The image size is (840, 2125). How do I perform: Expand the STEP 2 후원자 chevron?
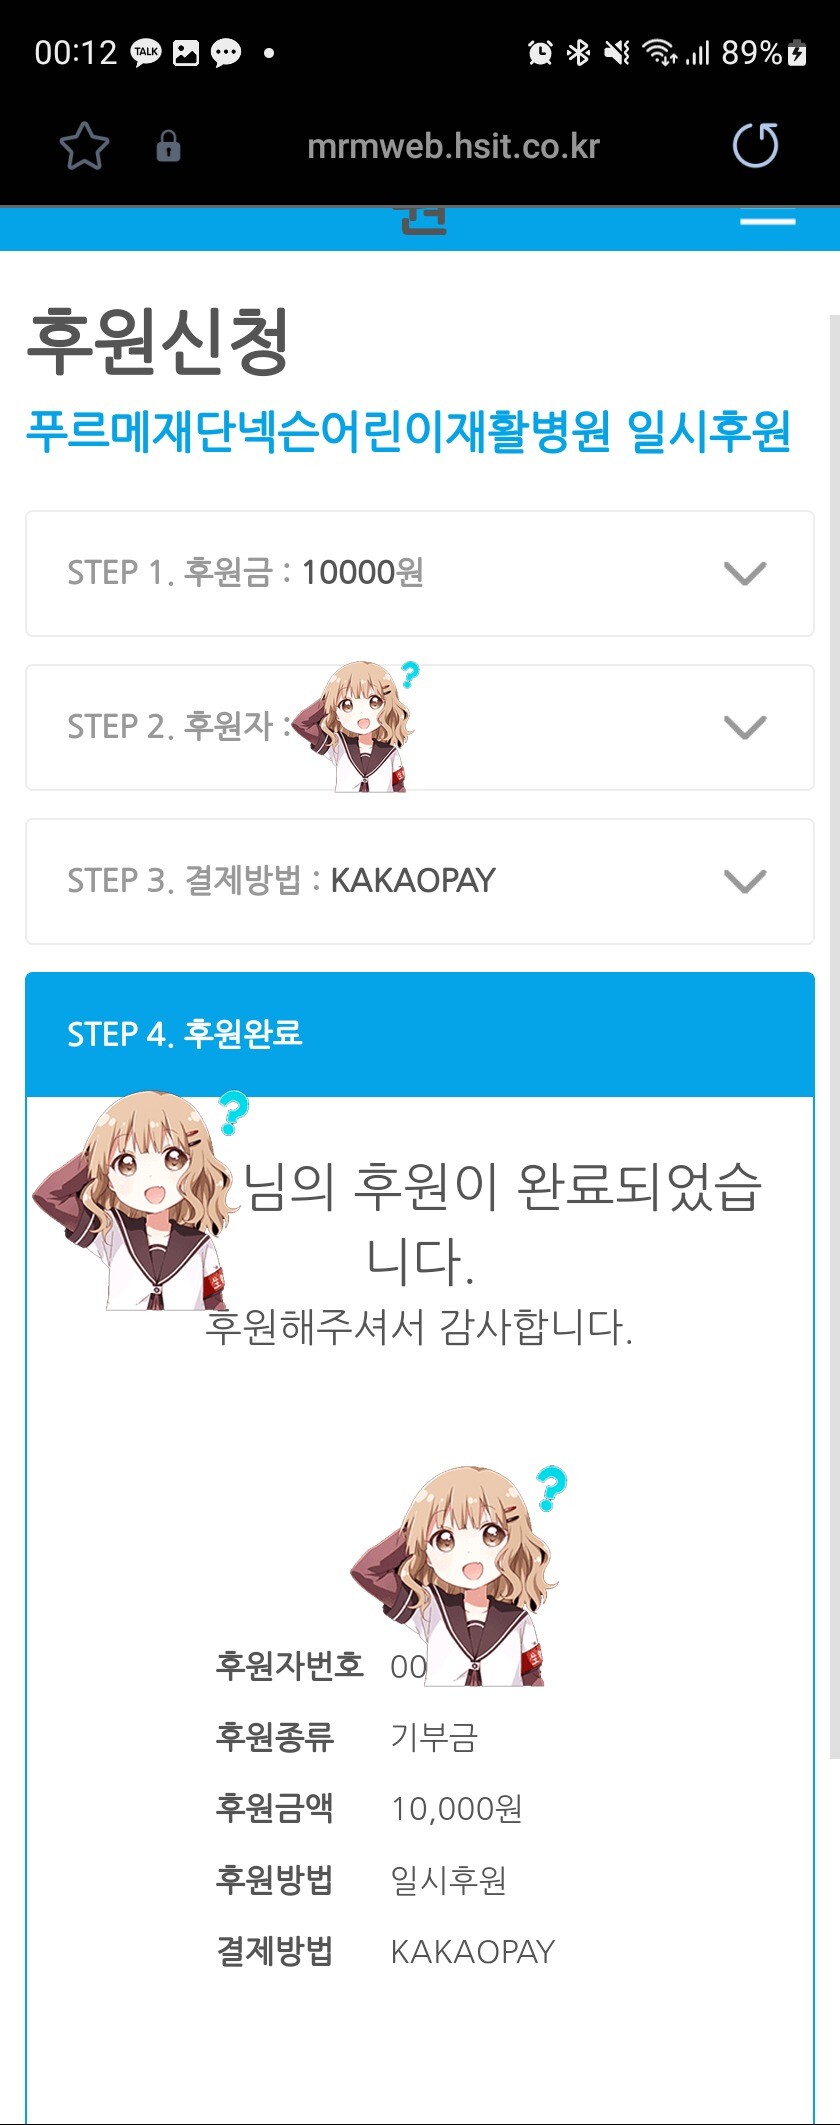click(x=745, y=727)
